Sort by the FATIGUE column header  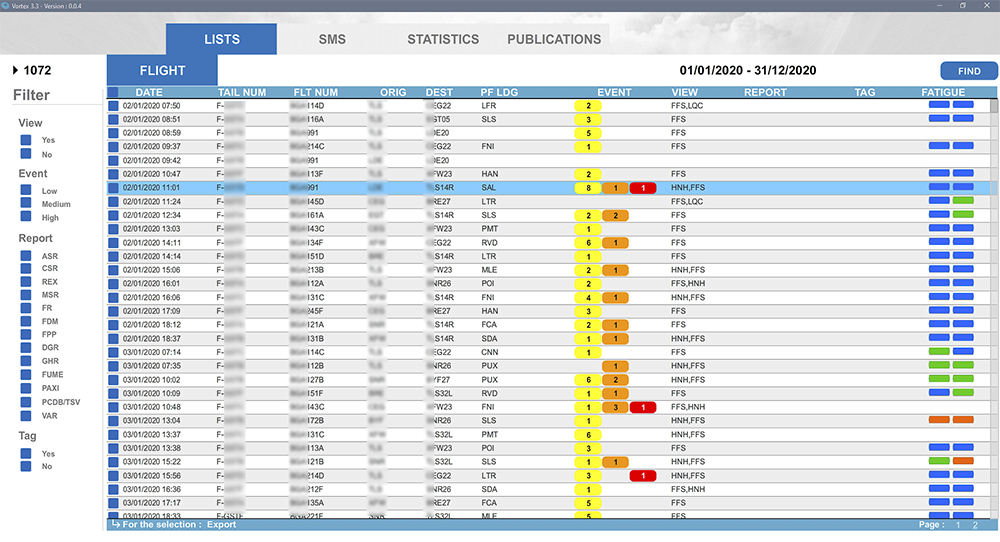tap(943, 93)
